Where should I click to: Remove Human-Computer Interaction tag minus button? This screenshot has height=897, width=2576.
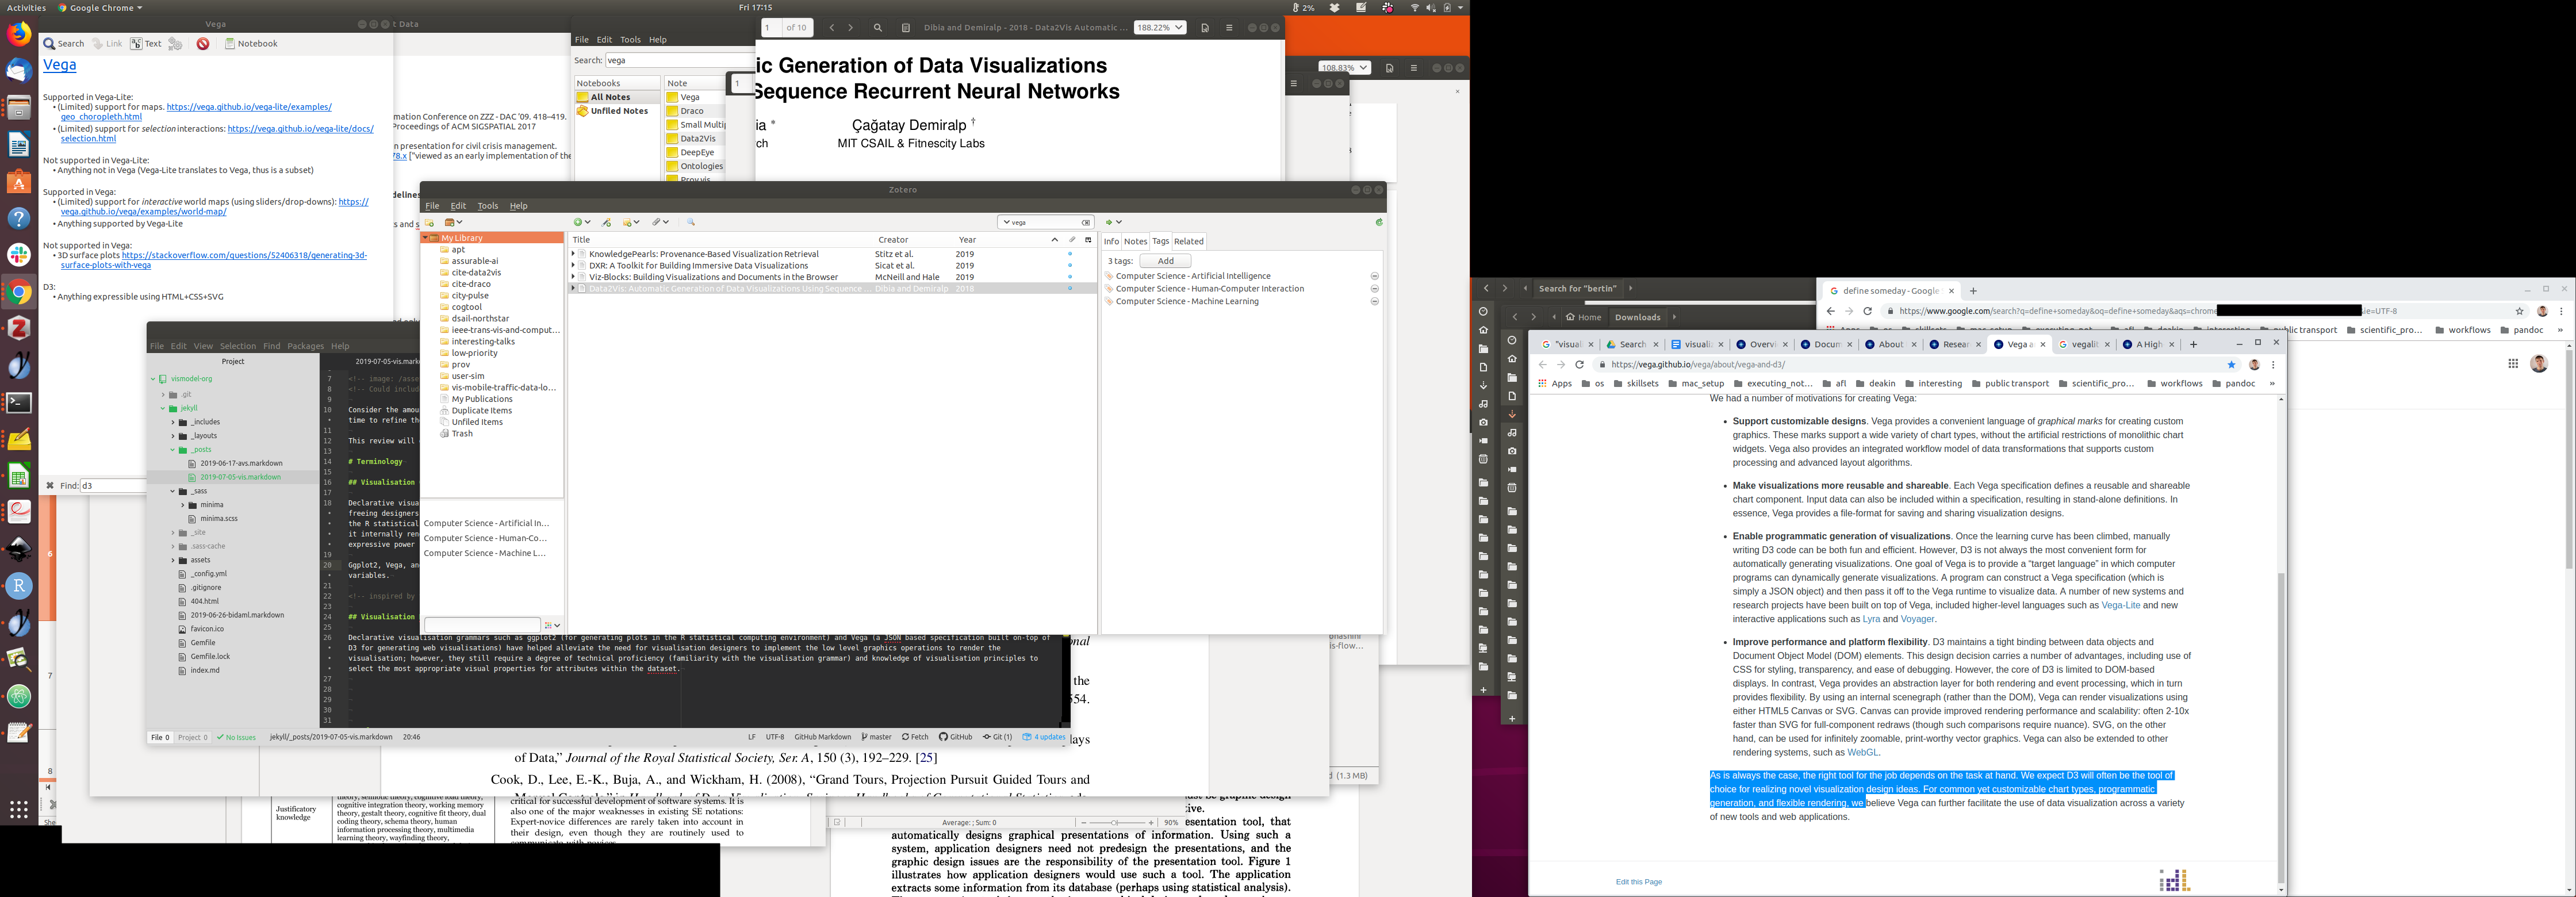point(1374,289)
